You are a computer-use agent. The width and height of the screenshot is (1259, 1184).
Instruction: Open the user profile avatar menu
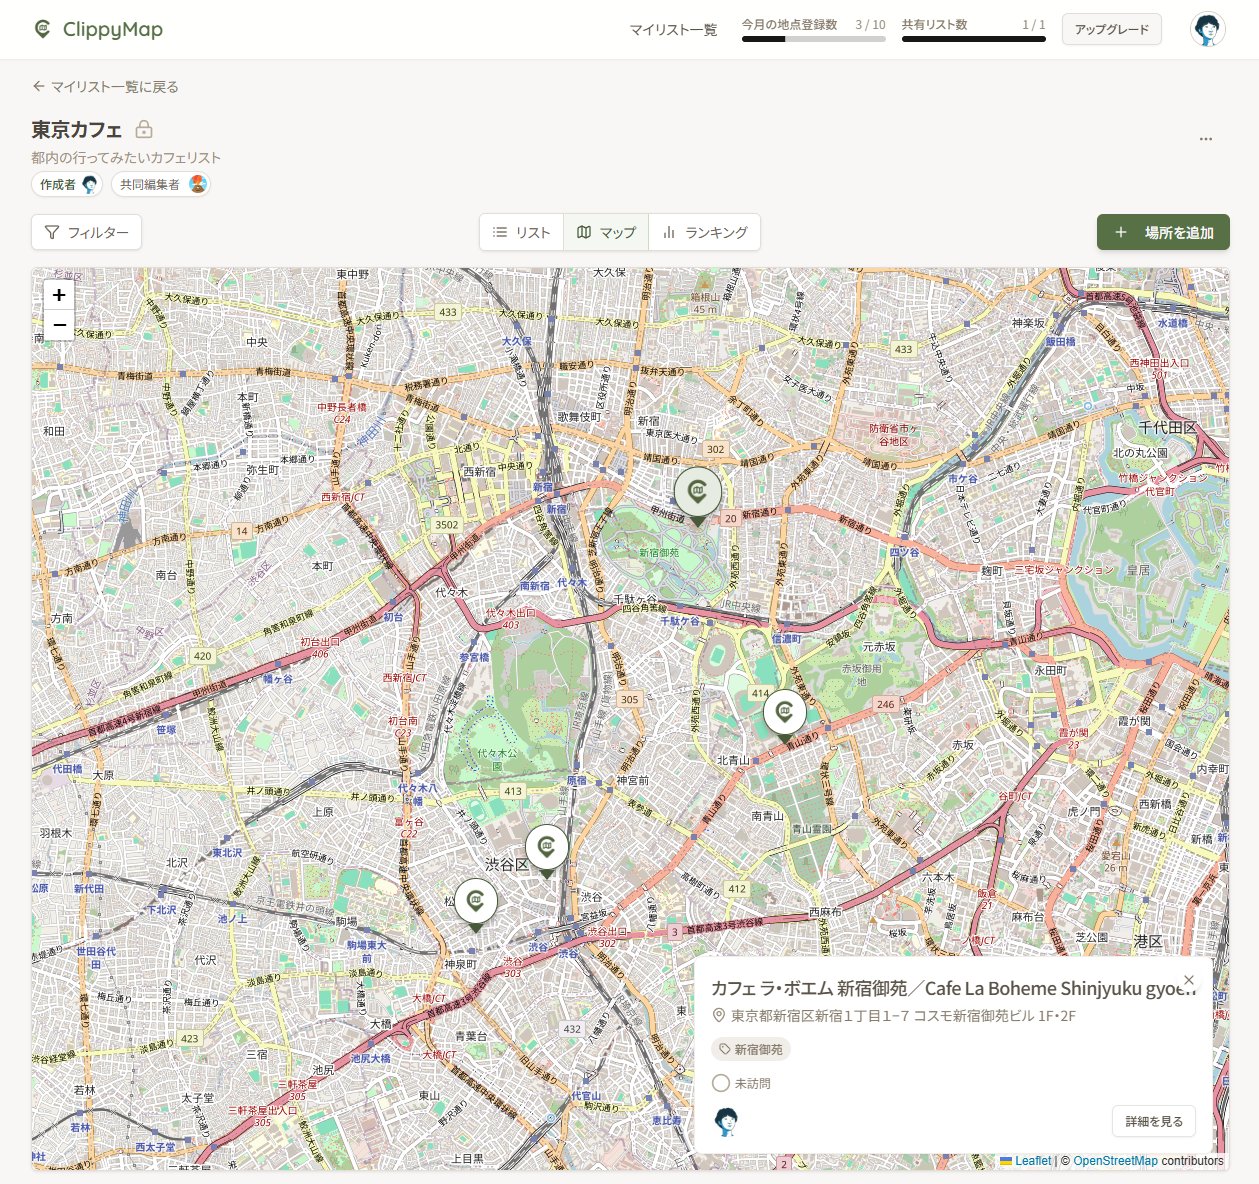(x=1208, y=30)
